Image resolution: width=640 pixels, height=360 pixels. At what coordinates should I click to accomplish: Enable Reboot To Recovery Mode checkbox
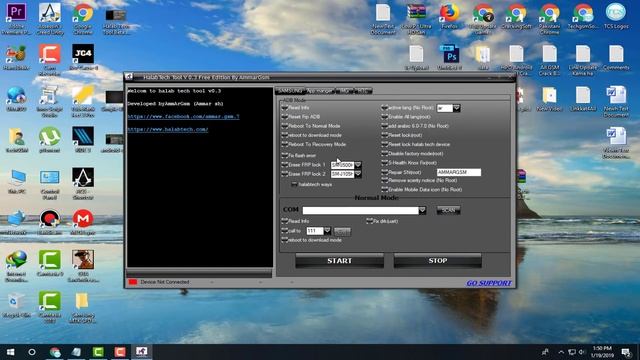click(285, 144)
